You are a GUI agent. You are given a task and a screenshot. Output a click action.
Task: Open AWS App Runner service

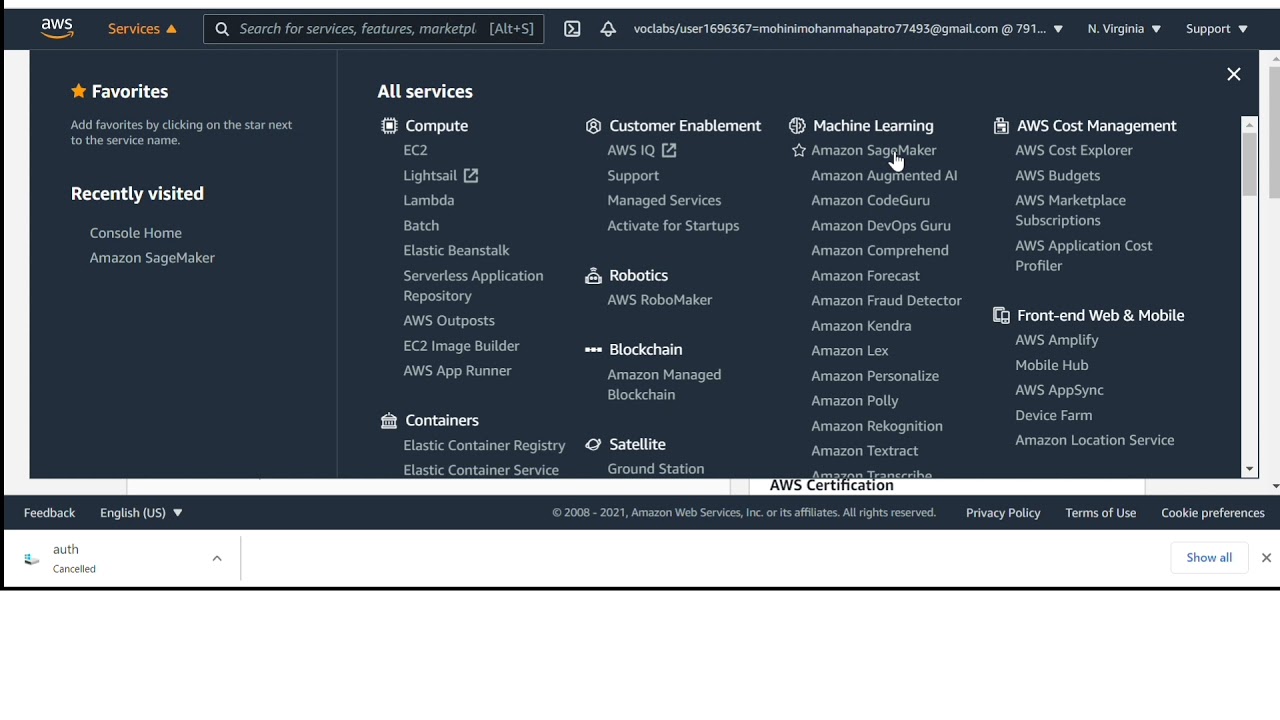pos(457,370)
